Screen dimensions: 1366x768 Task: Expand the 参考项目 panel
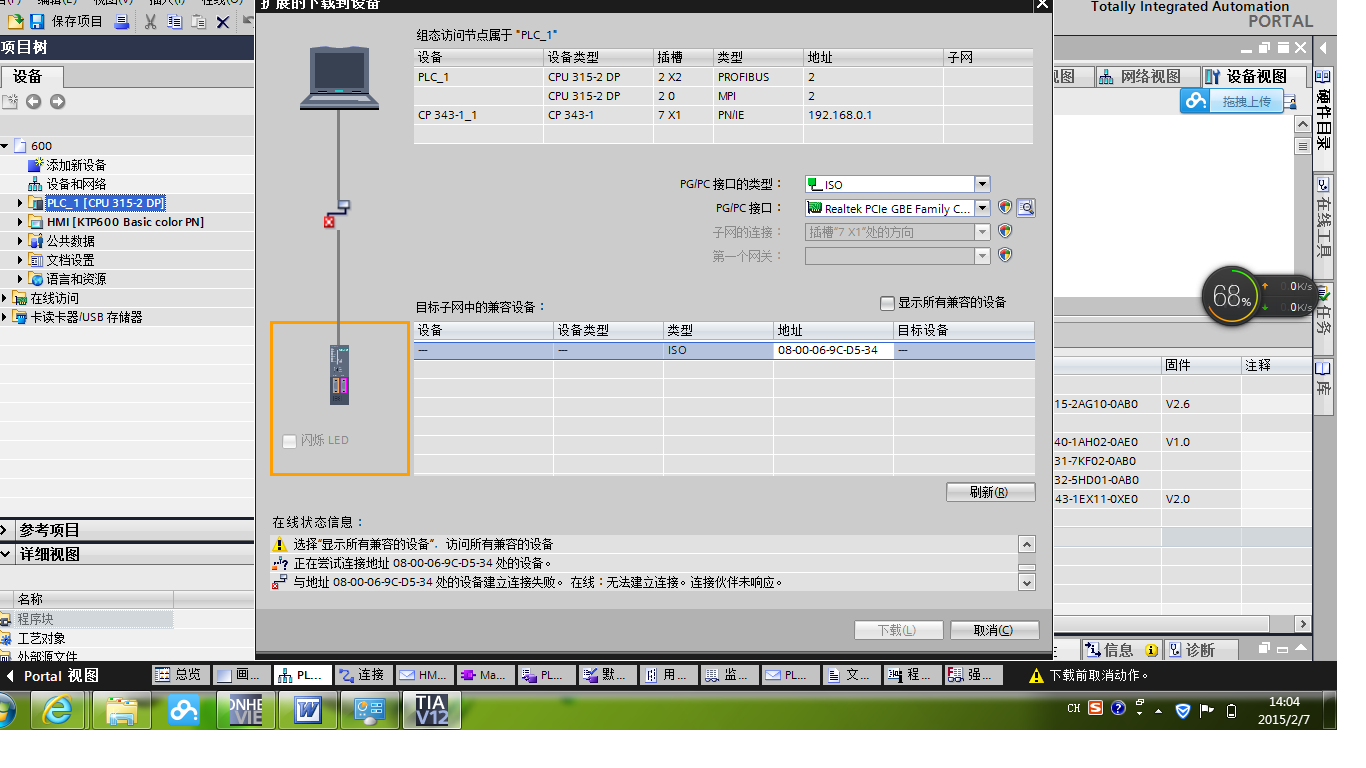pyautogui.click(x=5, y=530)
